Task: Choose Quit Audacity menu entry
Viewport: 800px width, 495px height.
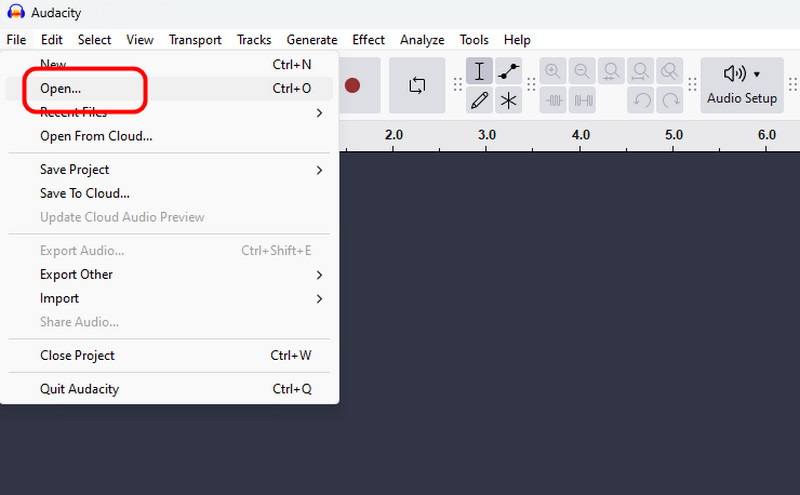Action: [x=169, y=389]
